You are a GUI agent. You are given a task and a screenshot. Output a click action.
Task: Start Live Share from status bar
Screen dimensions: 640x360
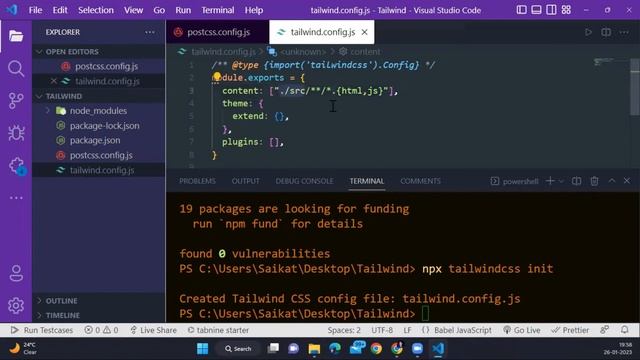pyautogui.click(x=153, y=330)
